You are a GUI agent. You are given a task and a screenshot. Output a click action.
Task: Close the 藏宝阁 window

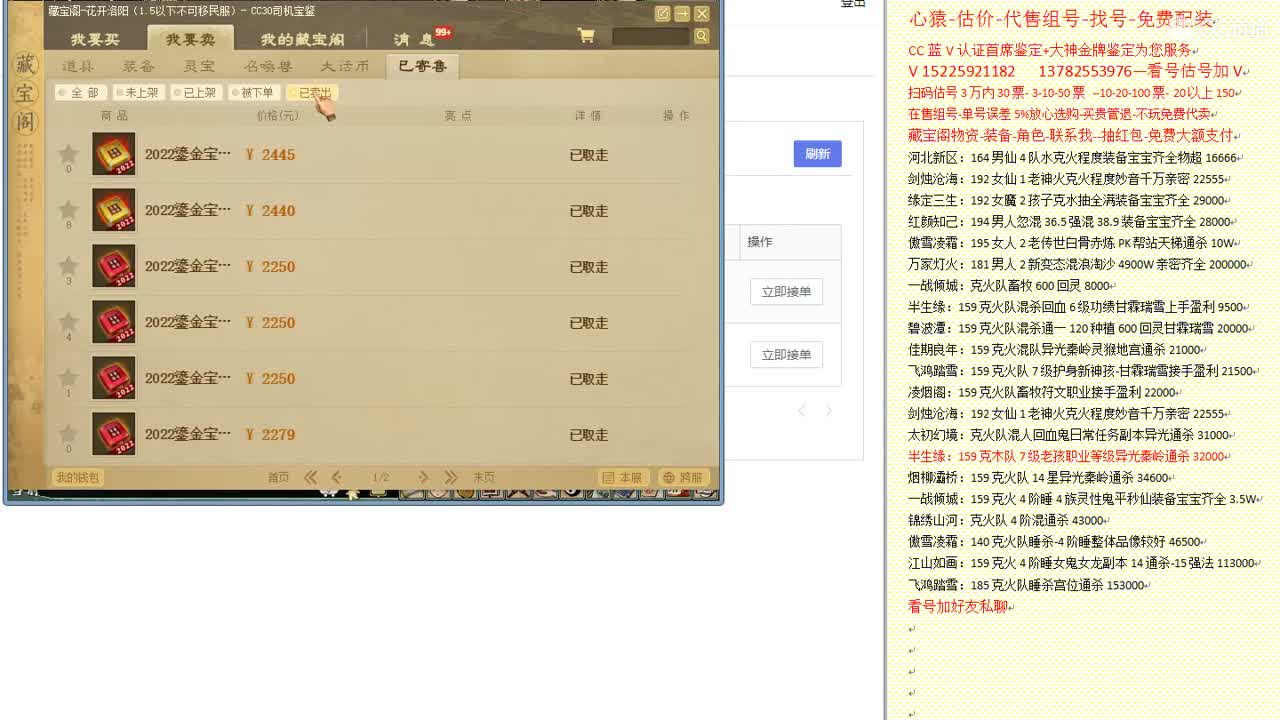(x=702, y=13)
